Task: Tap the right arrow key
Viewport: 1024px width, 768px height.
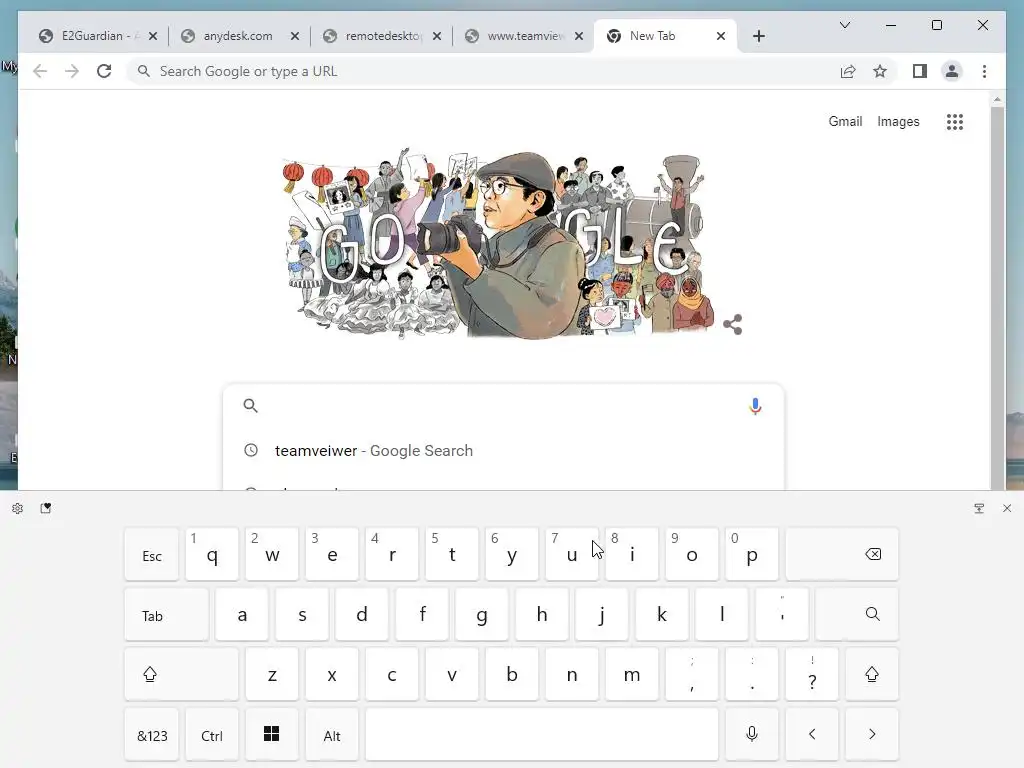Action: [x=872, y=734]
